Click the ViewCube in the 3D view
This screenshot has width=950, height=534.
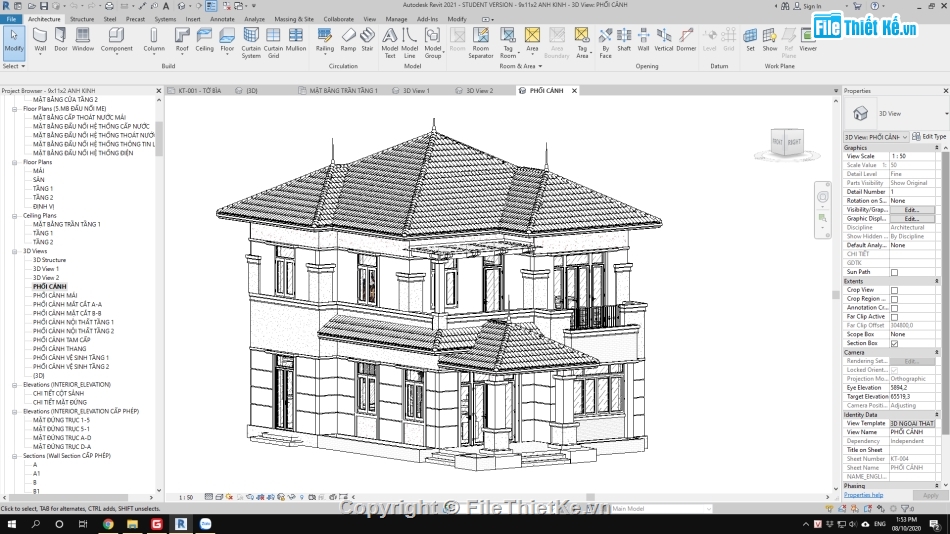coord(786,143)
